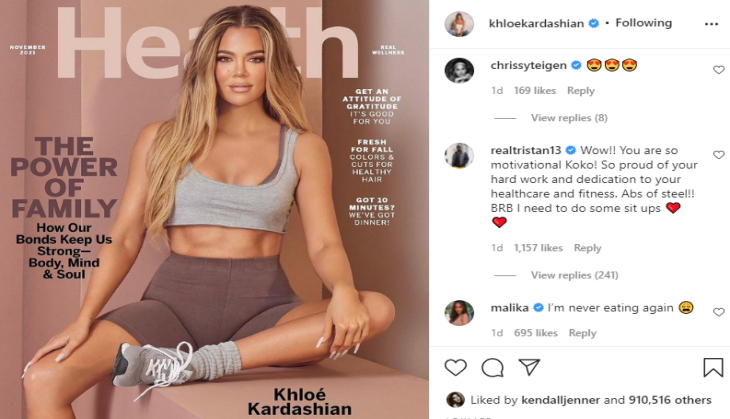Click the Health magazine cover photo

(214, 210)
